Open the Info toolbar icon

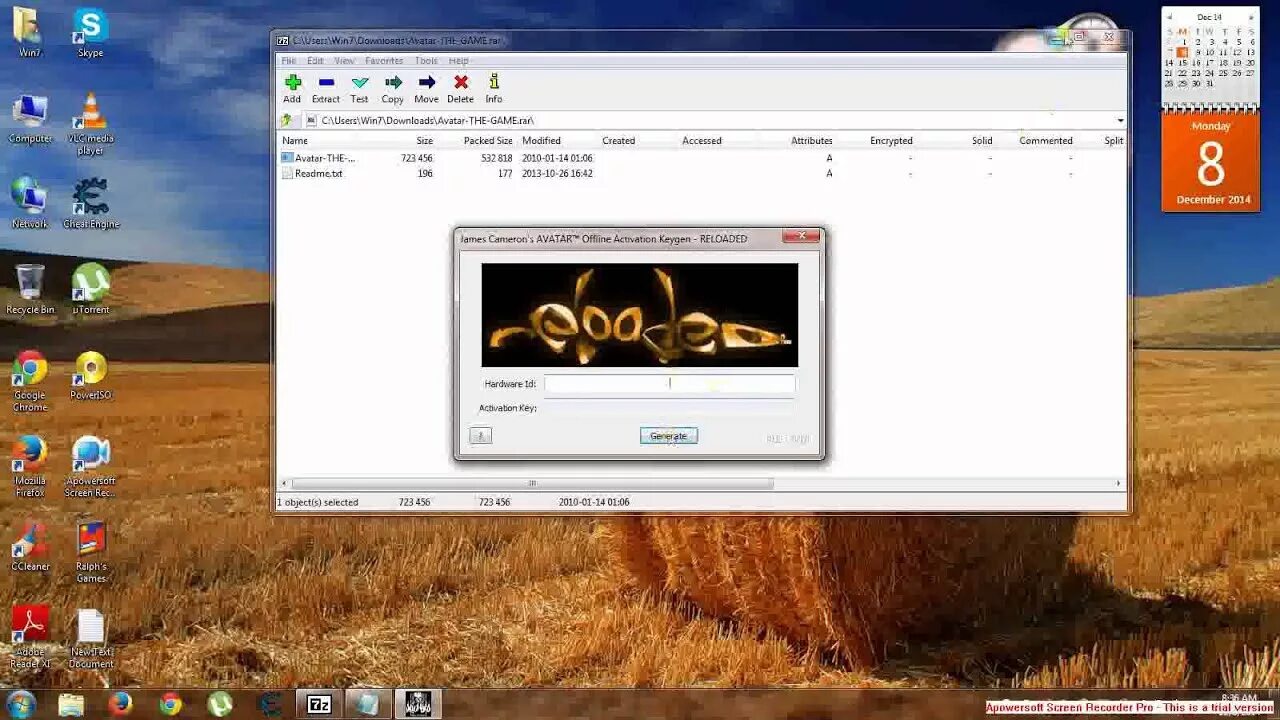pos(494,88)
